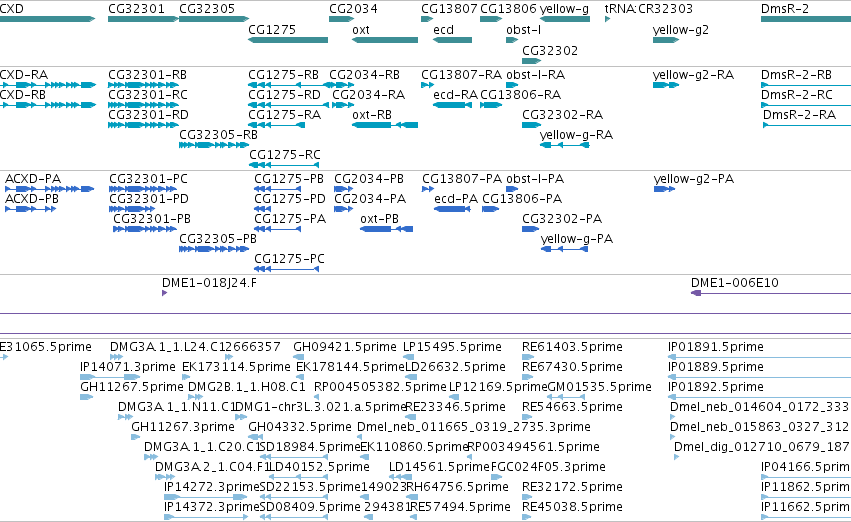851x522 pixels.
Task: Open EST GH09421.5prime label
Action: pos(345,347)
